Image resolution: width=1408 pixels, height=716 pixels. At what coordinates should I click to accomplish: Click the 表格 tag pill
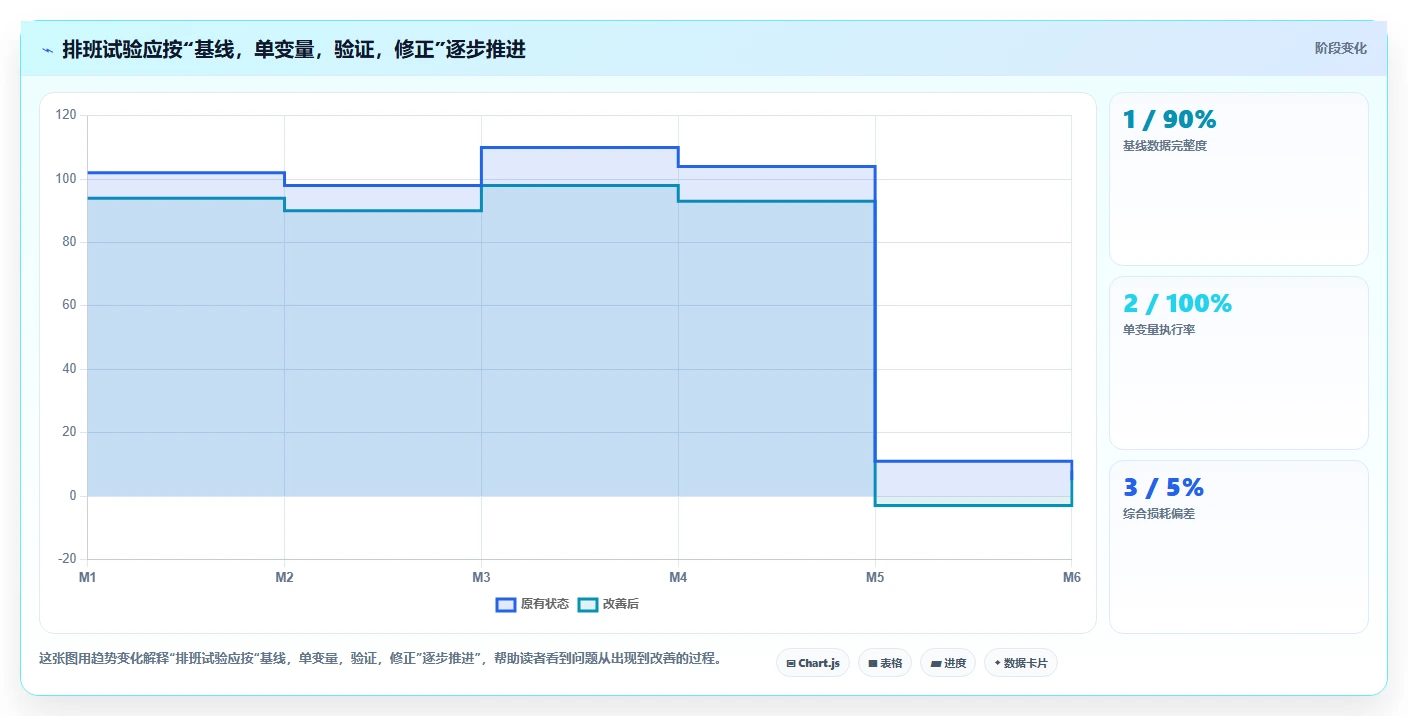point(885,663)
